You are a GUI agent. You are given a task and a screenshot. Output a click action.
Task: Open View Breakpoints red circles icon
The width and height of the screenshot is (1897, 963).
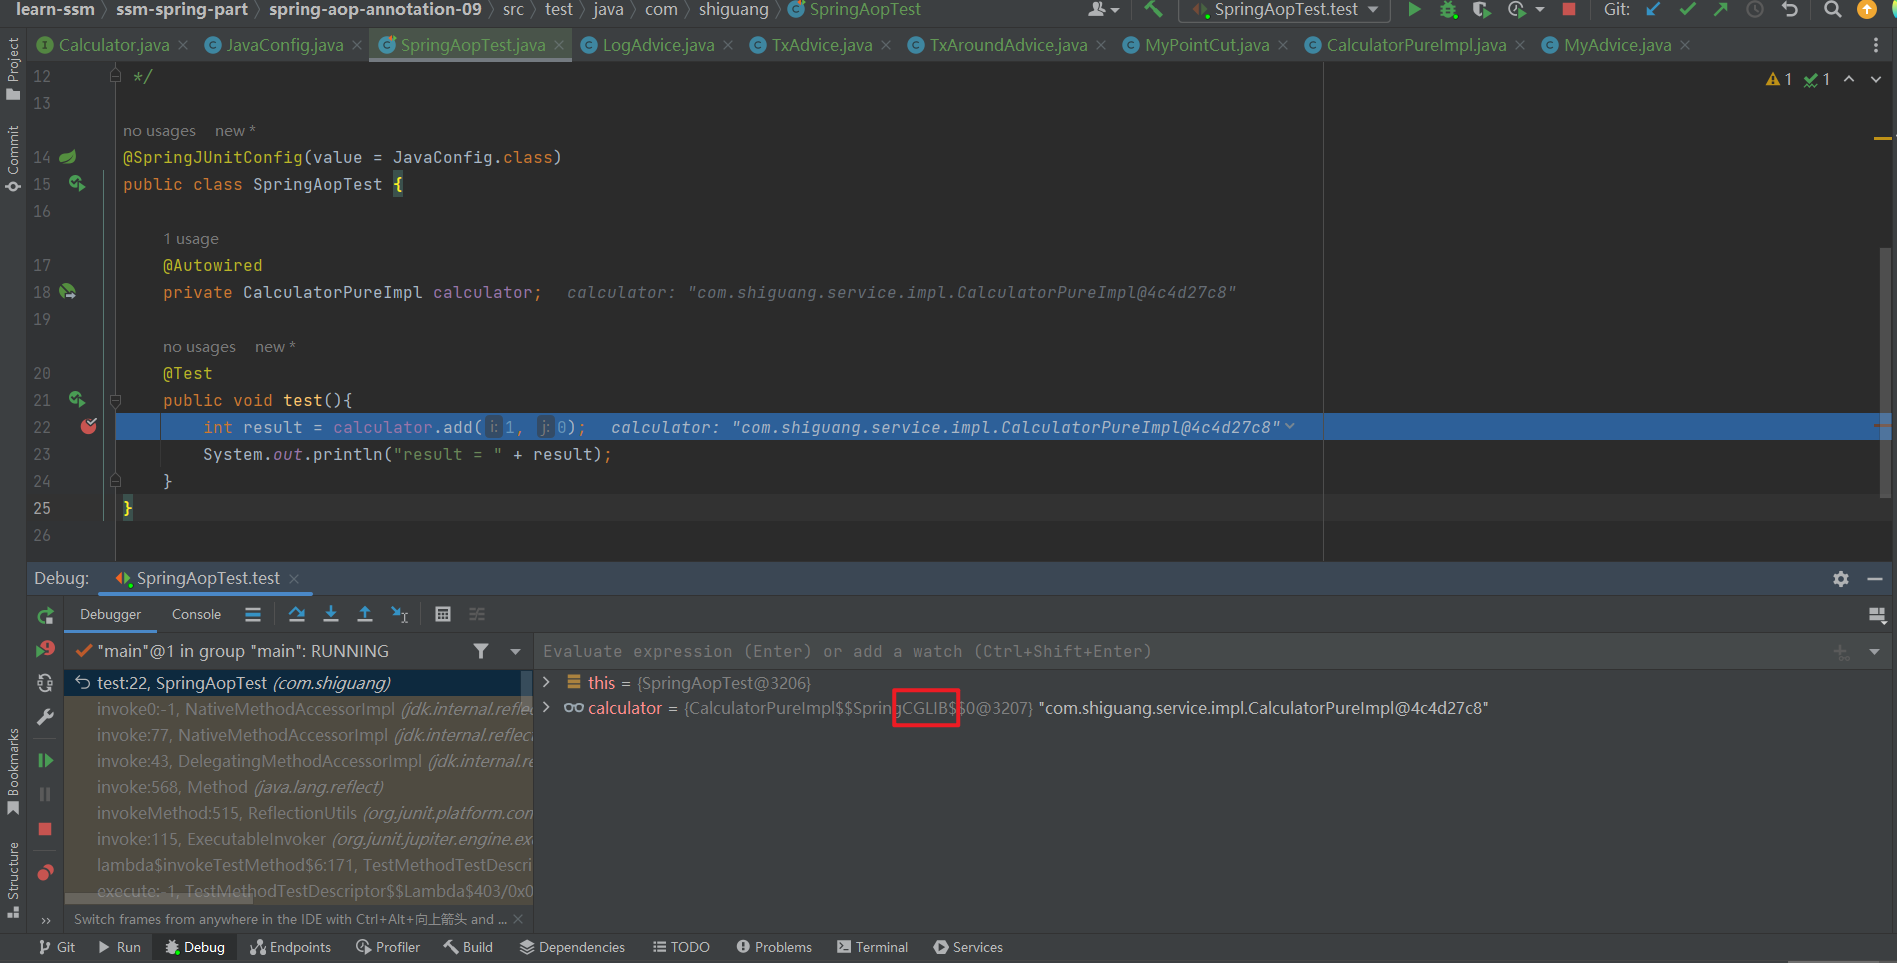point(45,872)
